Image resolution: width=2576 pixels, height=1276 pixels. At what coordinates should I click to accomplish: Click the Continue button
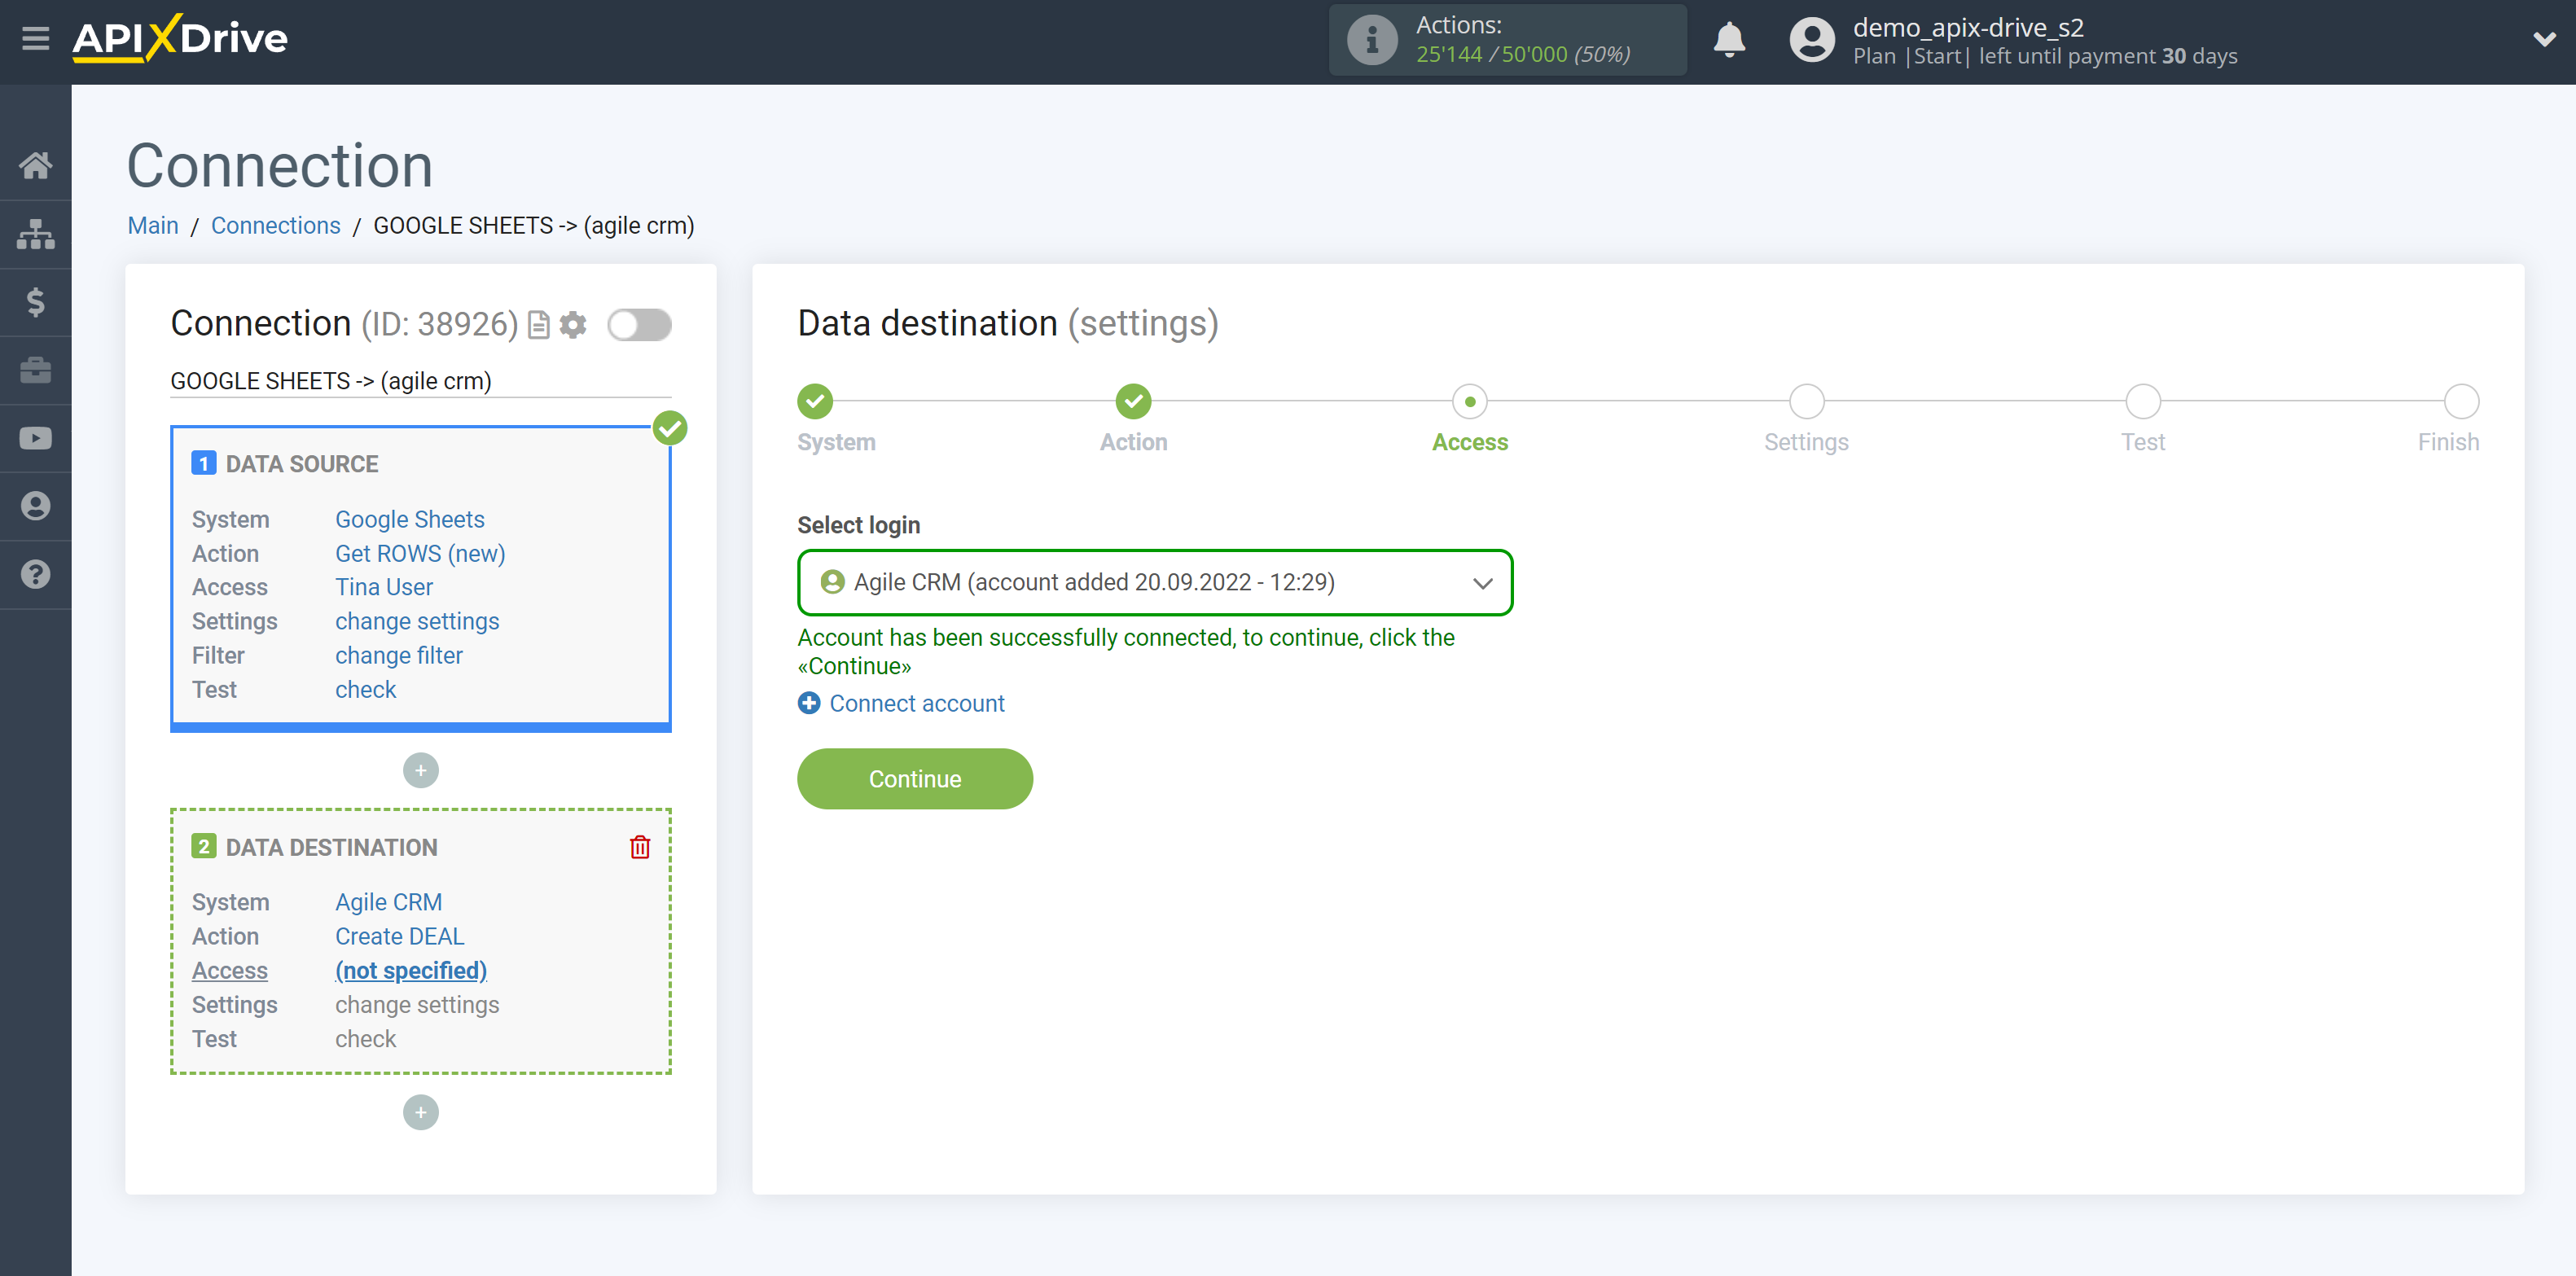click(x=915, y=778)
